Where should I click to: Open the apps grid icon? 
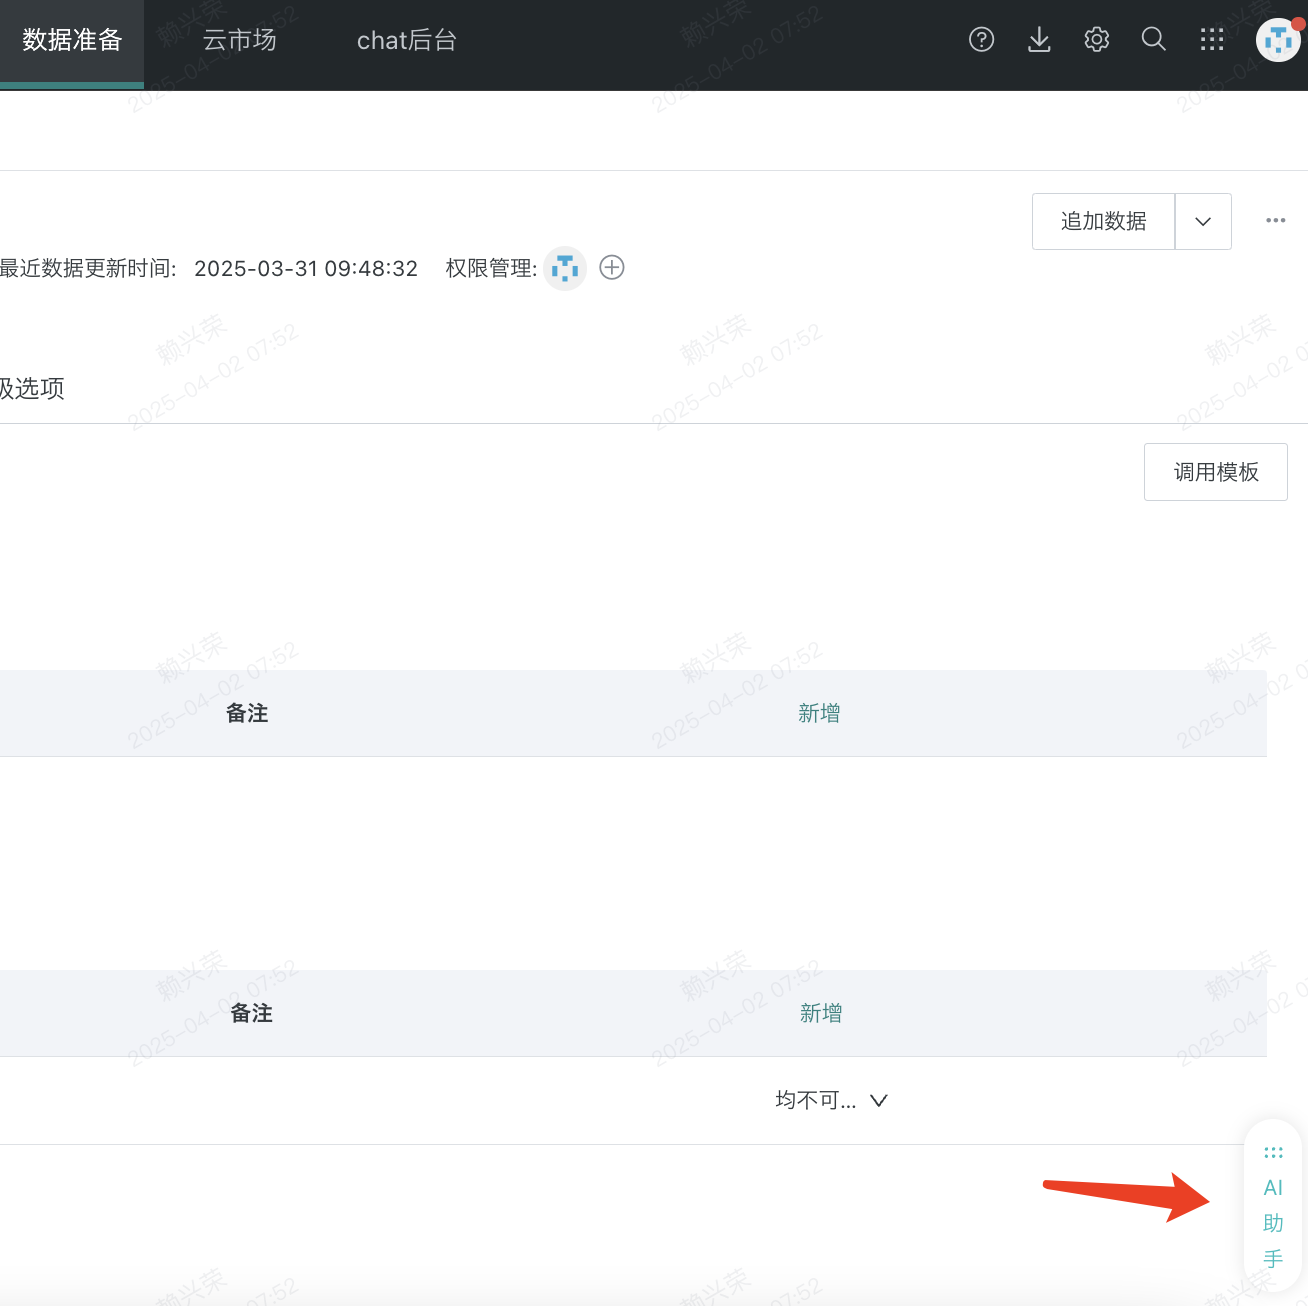click(1212, 40)
